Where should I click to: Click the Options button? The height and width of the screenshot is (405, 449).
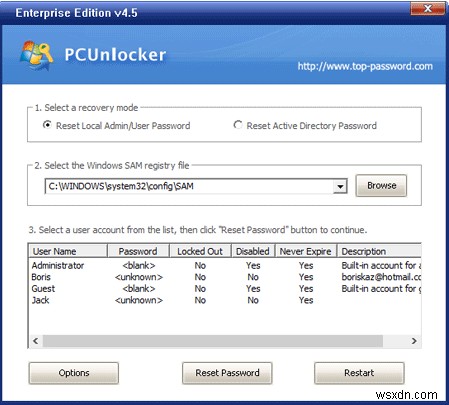tap(74, 373)
